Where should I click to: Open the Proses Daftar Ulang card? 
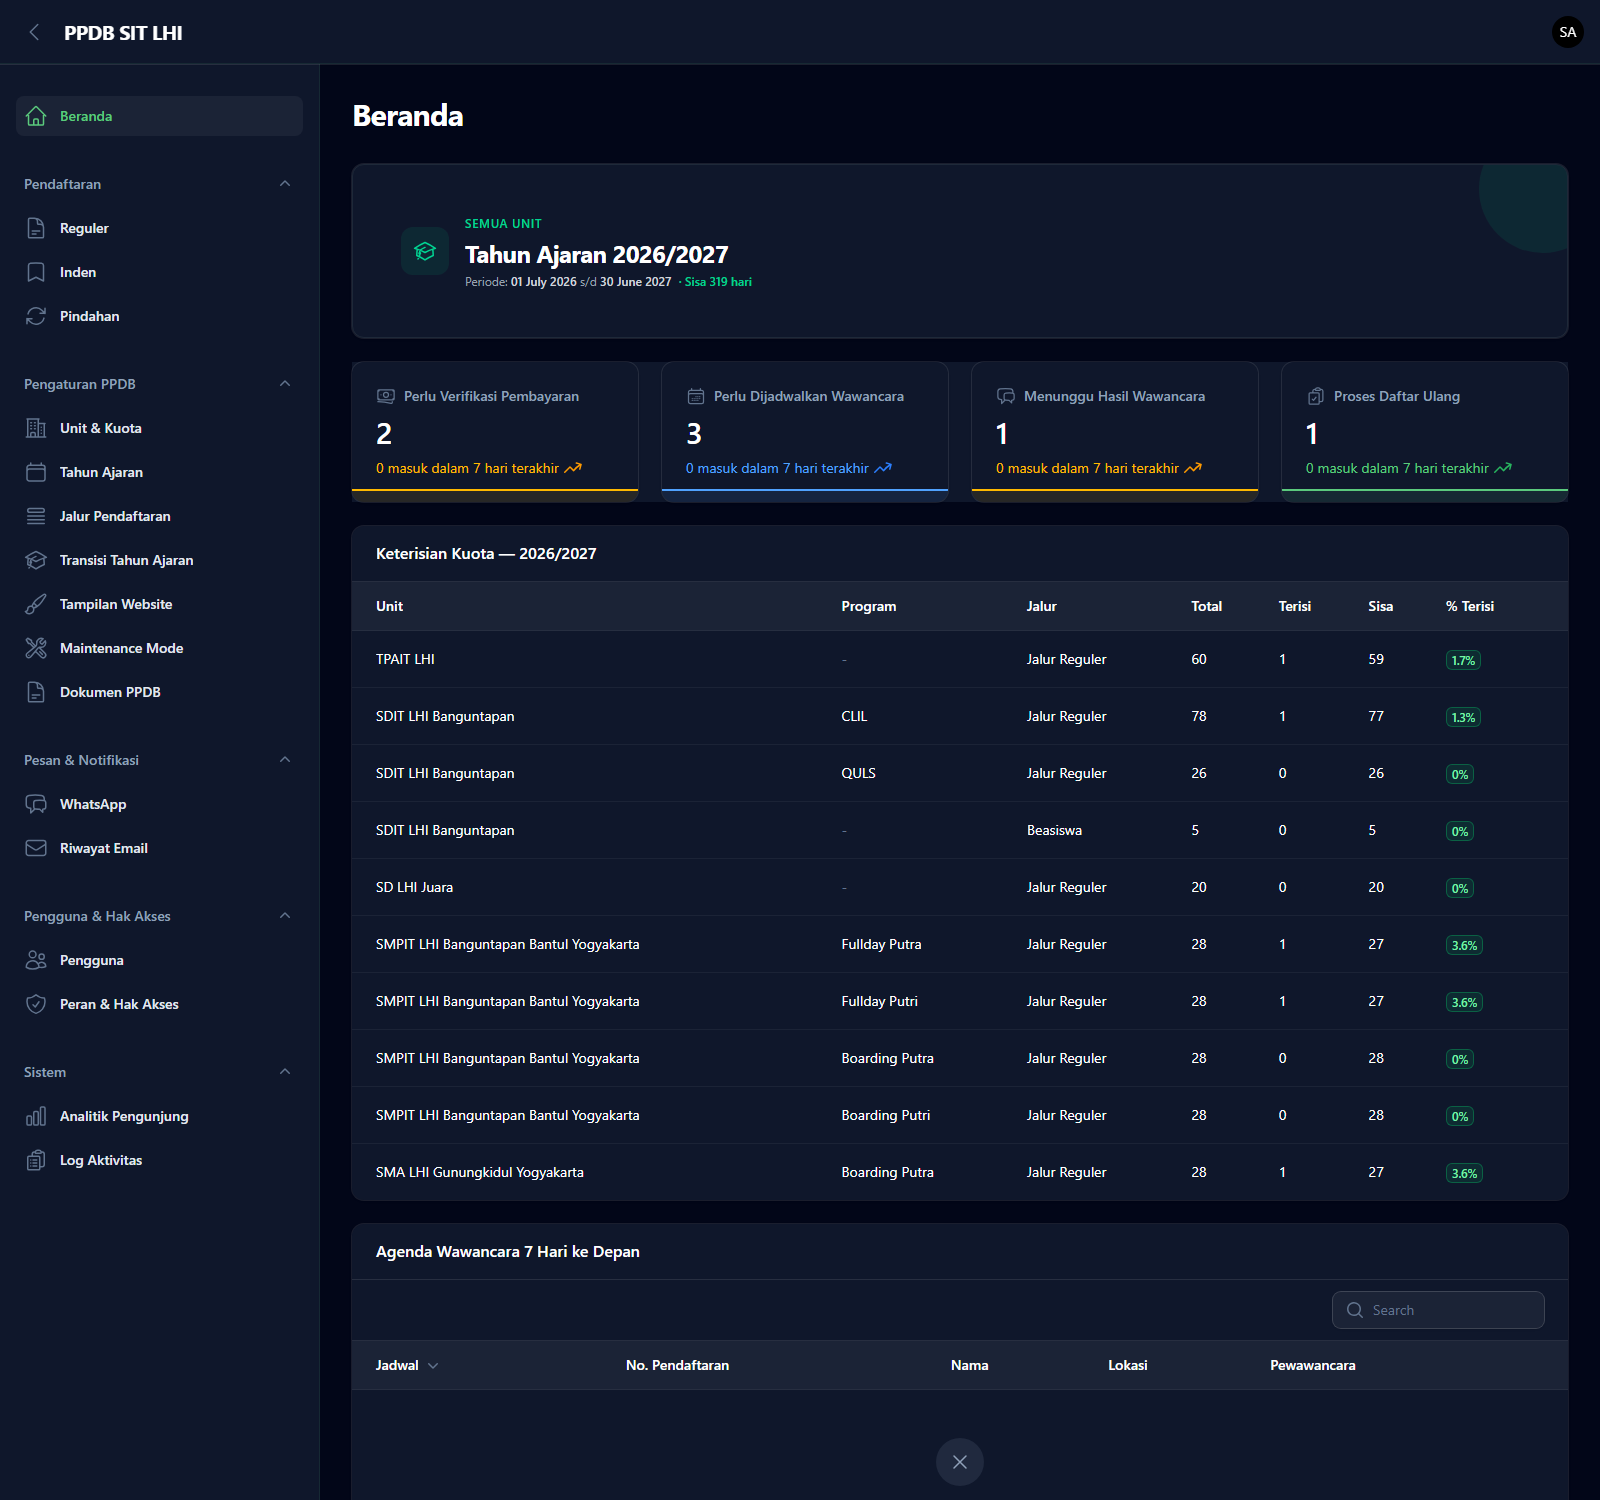[x=1425, y=432]
